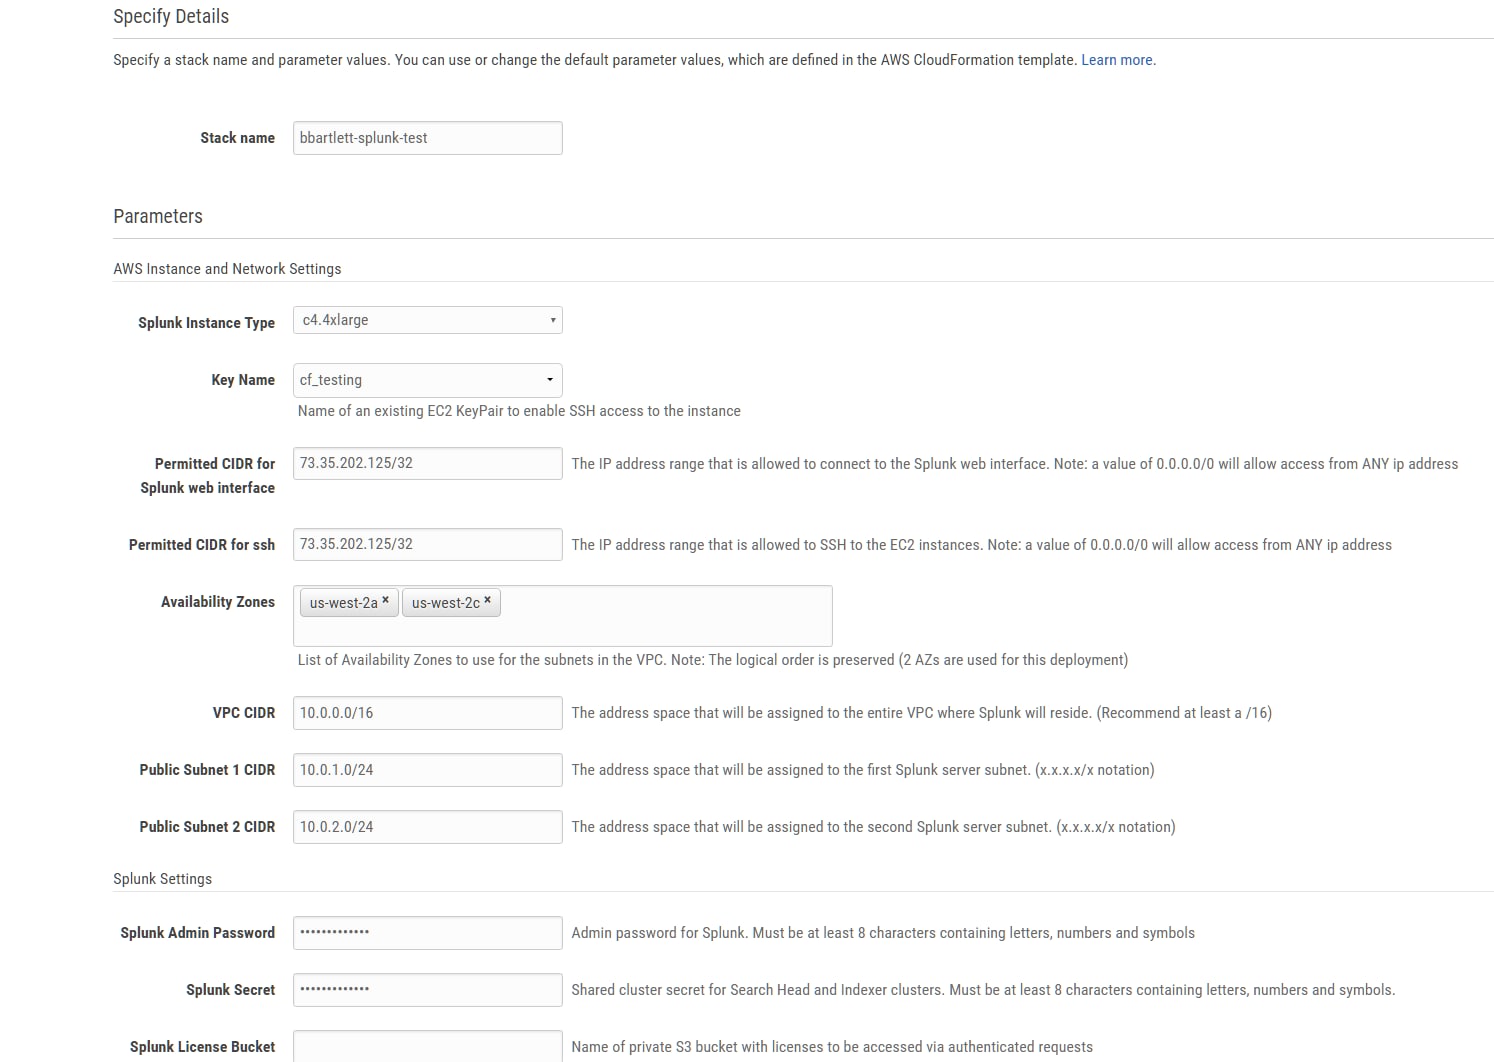
Task: Click the Parameters section heading
Action: point(158,216)
